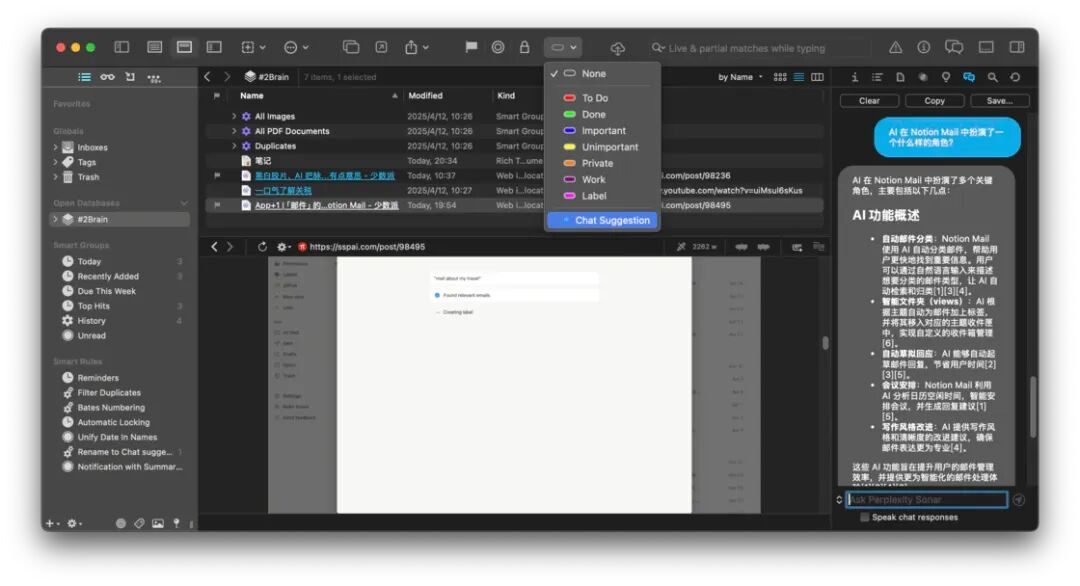The height and width of the screenshot is (586, 1080).
Task: Click the warning triangle icon
Action: pos(895,47)
